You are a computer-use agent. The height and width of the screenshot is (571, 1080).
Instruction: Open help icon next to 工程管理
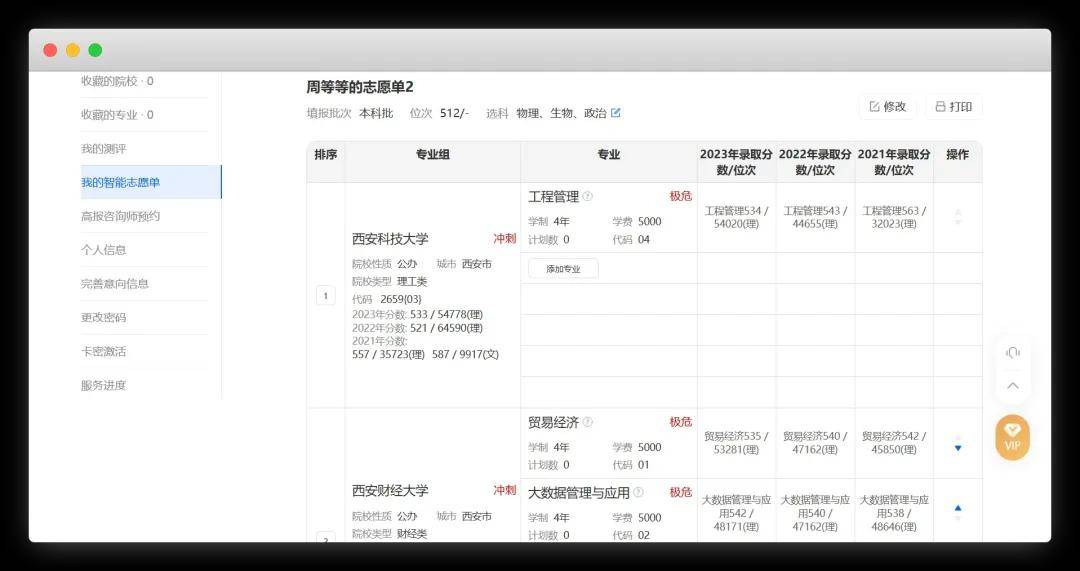click(588, 196)
